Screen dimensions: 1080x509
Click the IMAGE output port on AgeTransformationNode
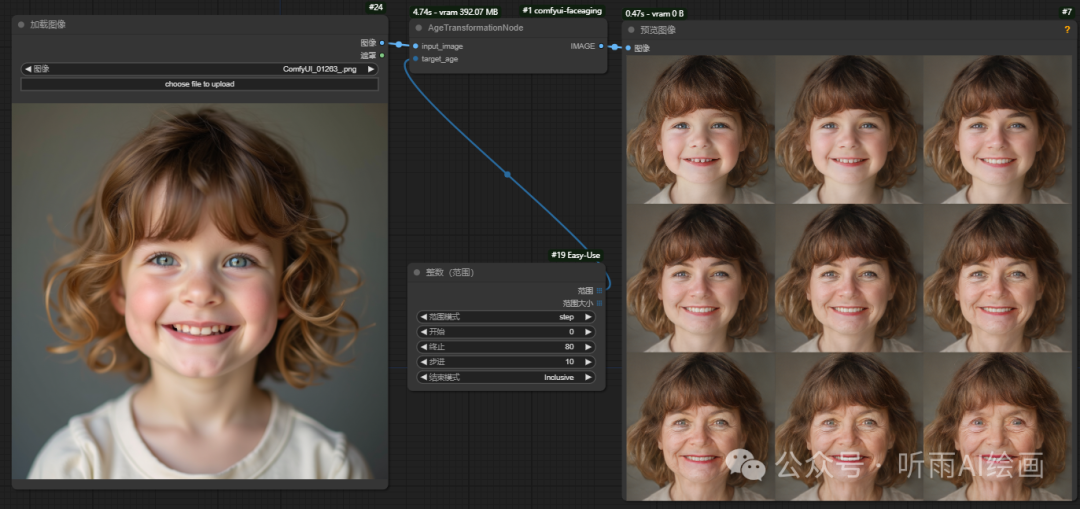coord(602,46)
